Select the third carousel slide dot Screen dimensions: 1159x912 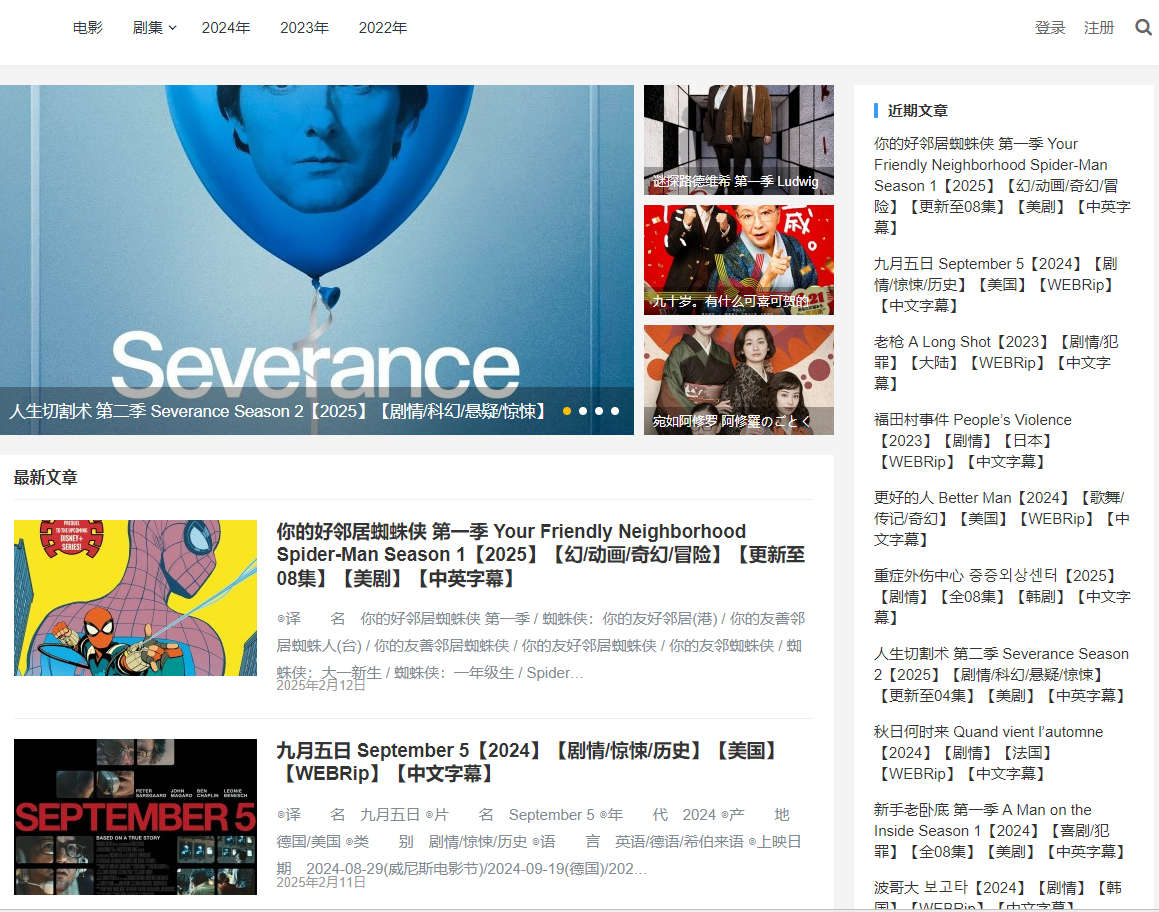coord(599,411)
